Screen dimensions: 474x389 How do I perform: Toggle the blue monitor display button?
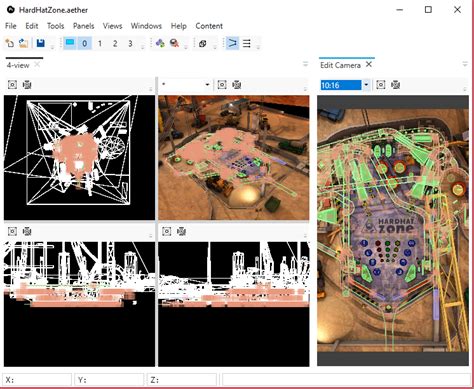(70, 43)
